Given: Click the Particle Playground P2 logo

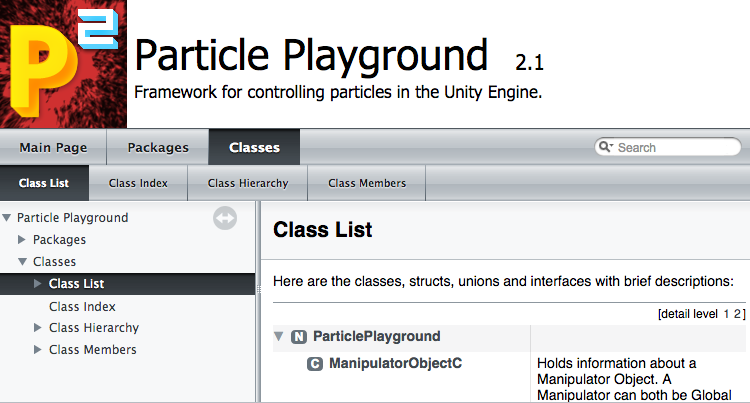Looking at the screenshot, I should click(63, 64).
